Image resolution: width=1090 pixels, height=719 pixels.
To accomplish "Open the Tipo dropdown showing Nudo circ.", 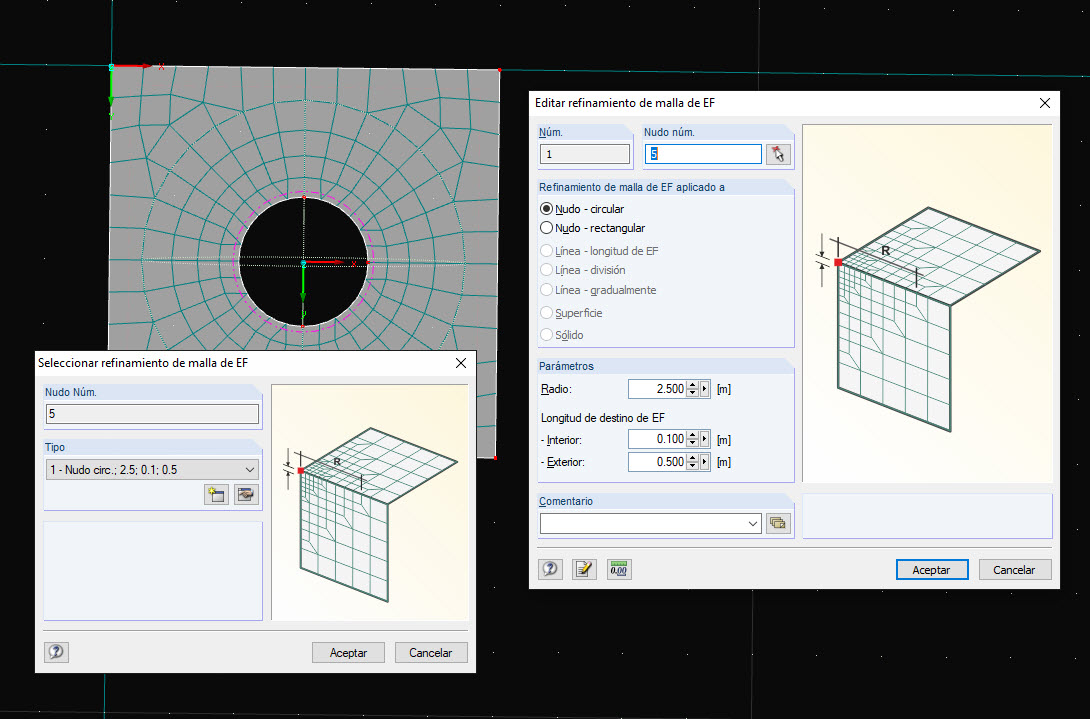I will click(x=152, y=469).
